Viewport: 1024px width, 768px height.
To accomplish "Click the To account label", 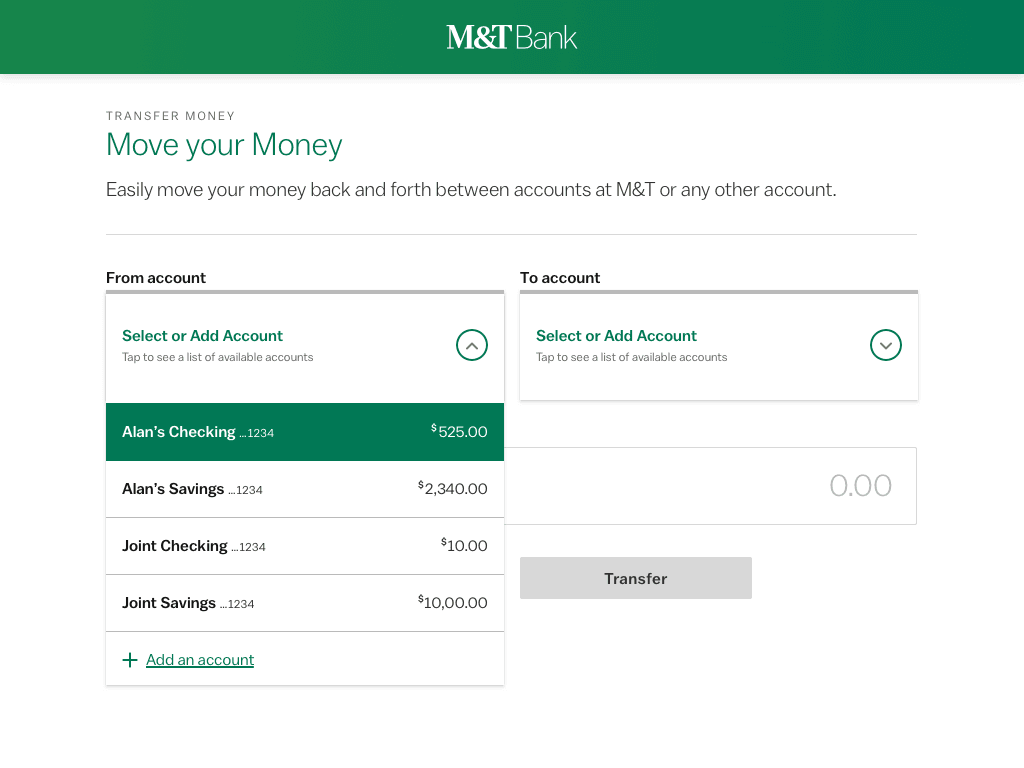I will [x=560, y=278].
